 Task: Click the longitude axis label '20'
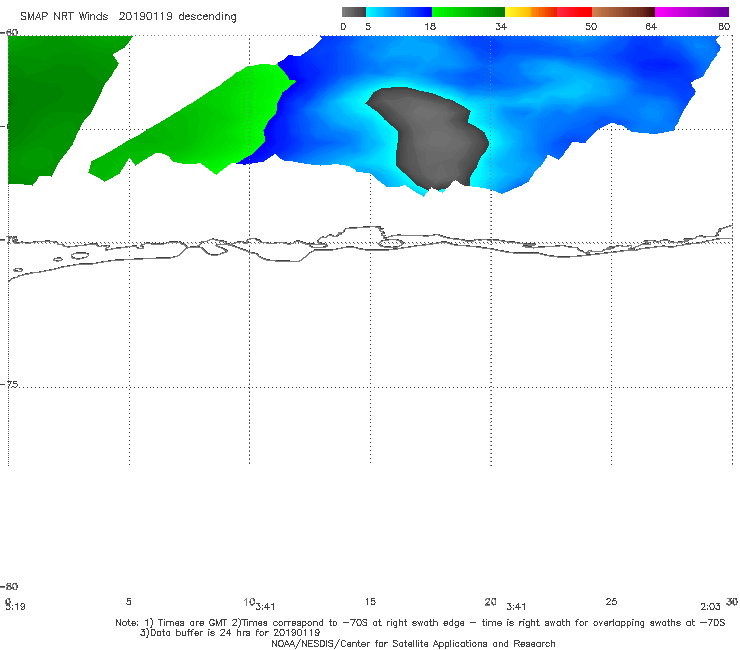coord(490,601)
